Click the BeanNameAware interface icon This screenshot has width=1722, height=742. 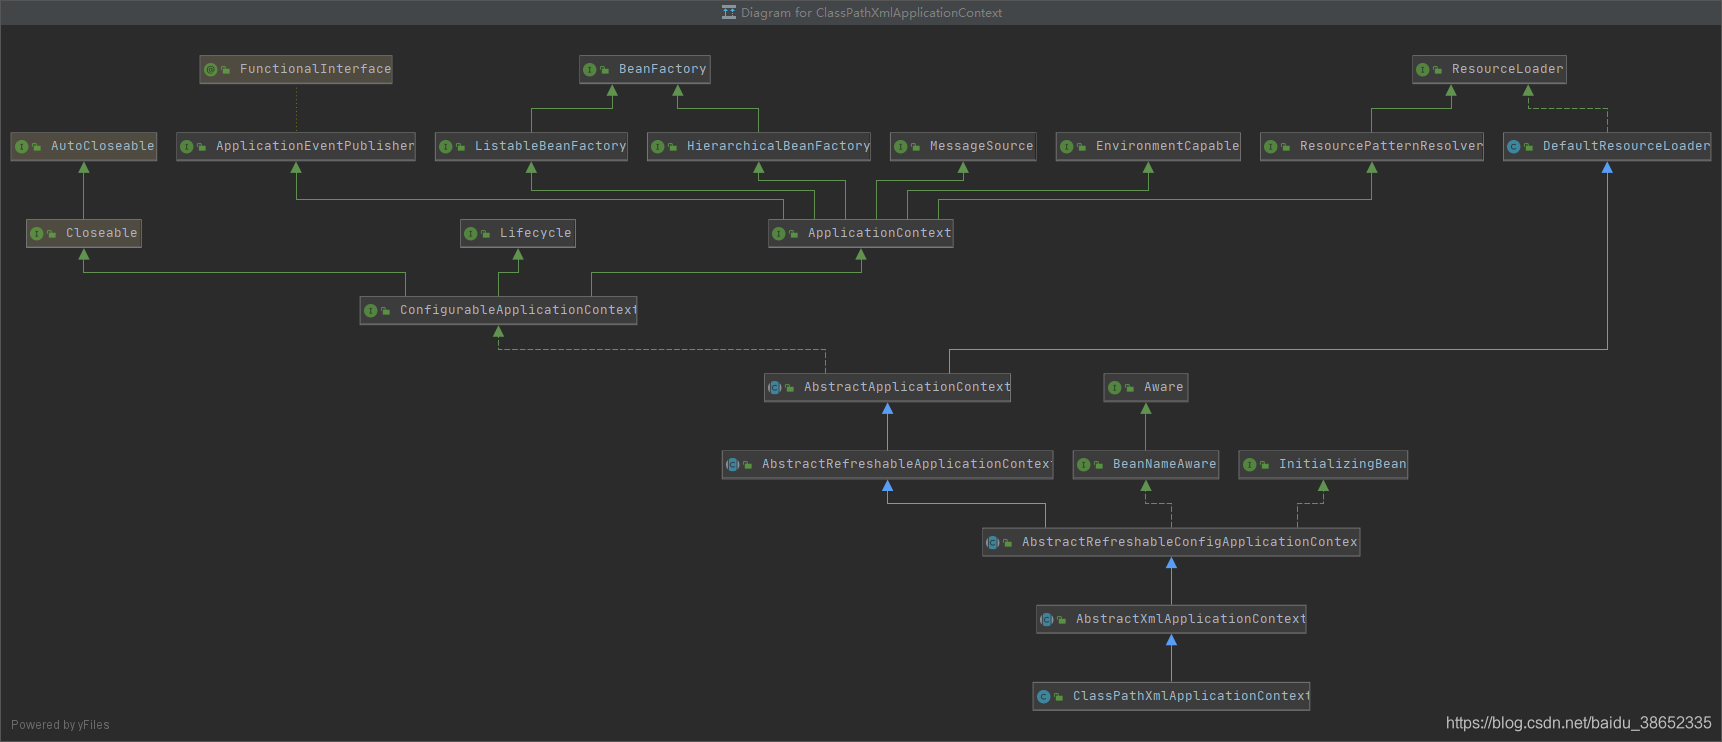point(1084,465)
